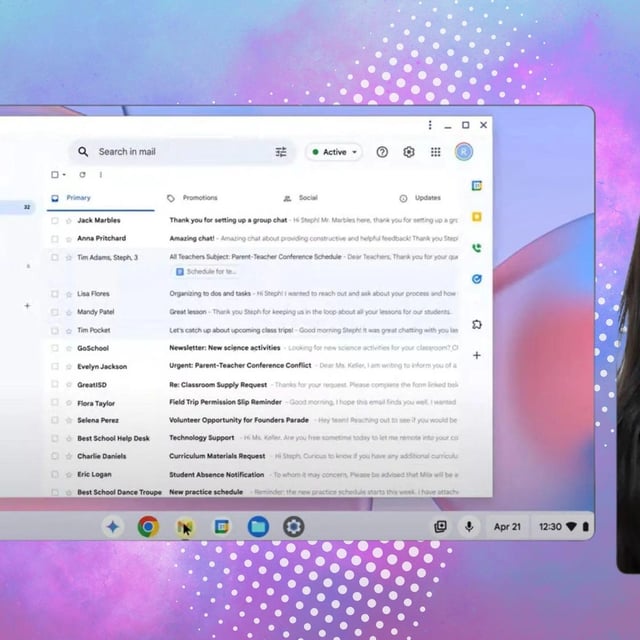Image resolution: width=640 pixels, height=640 pixels.
Task: Open the Schedule attachment chip
Action: 206,271
